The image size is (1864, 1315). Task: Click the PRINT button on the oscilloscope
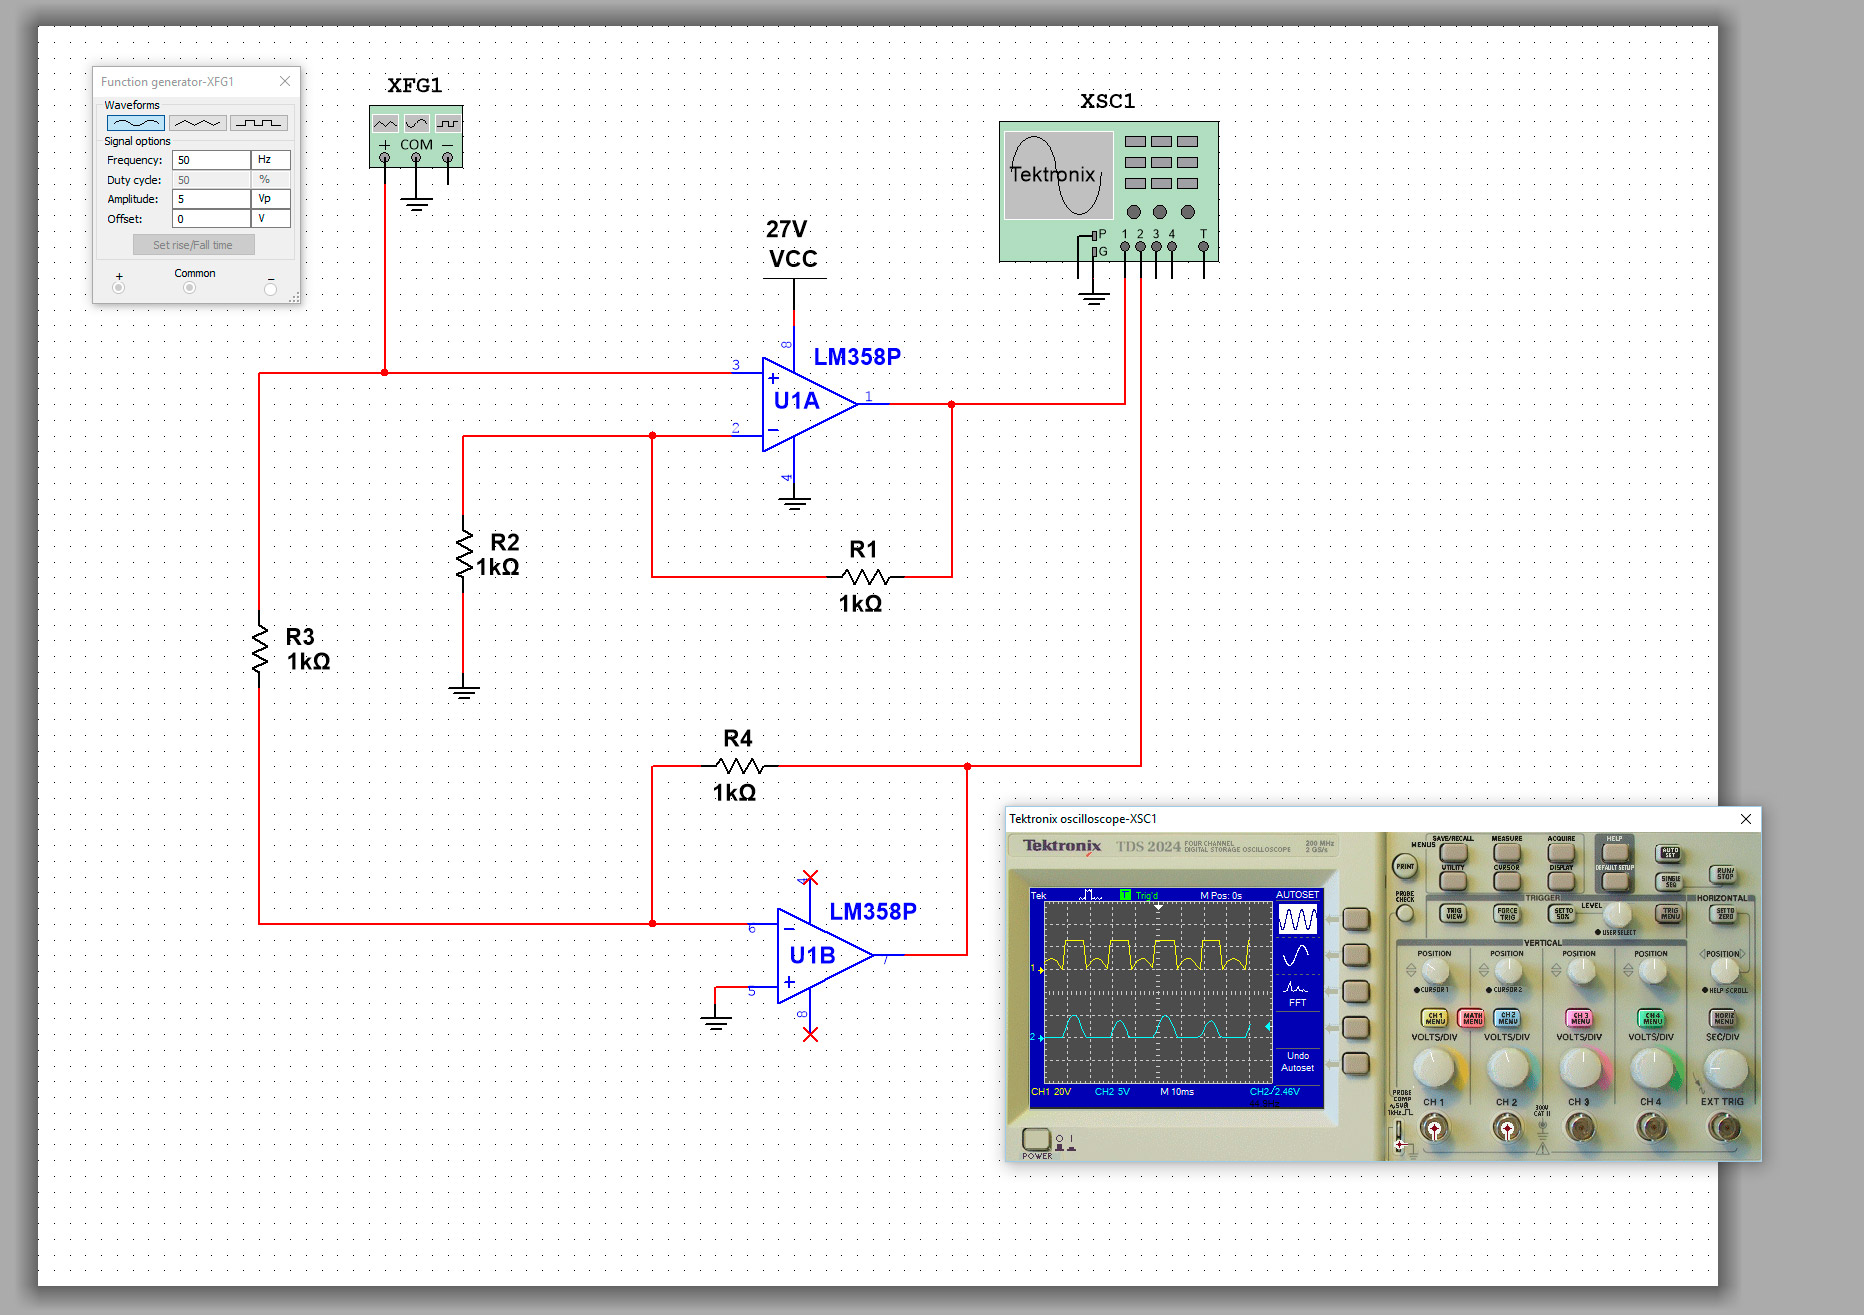click(1405, 866)
